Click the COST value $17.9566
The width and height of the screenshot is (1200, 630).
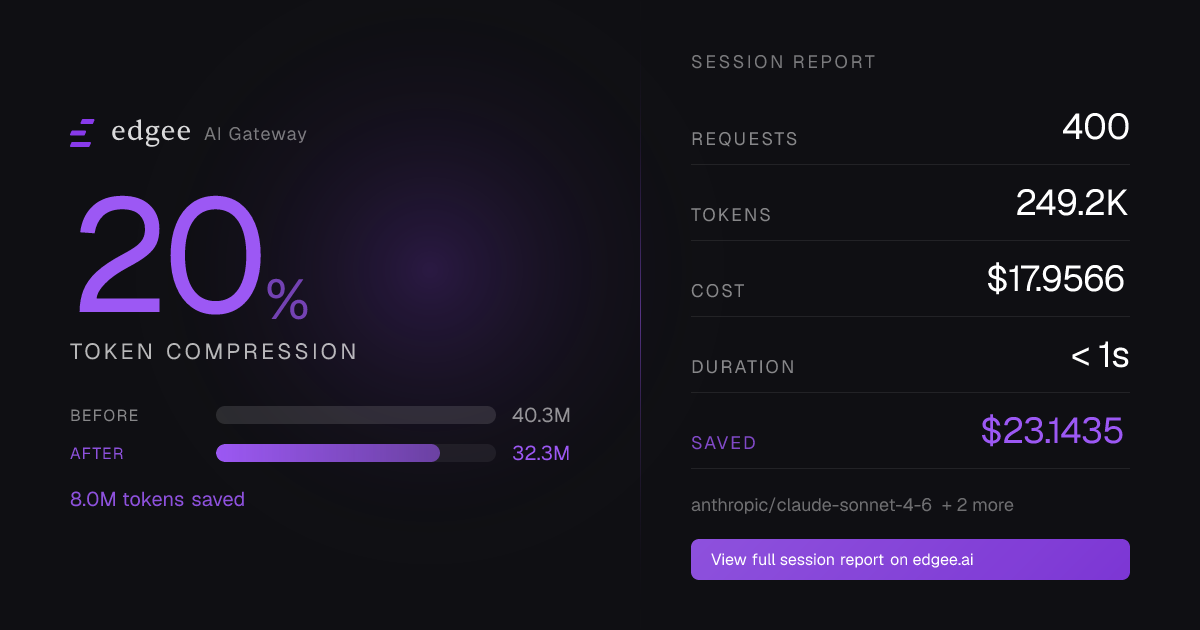[x=1056, y=279]
